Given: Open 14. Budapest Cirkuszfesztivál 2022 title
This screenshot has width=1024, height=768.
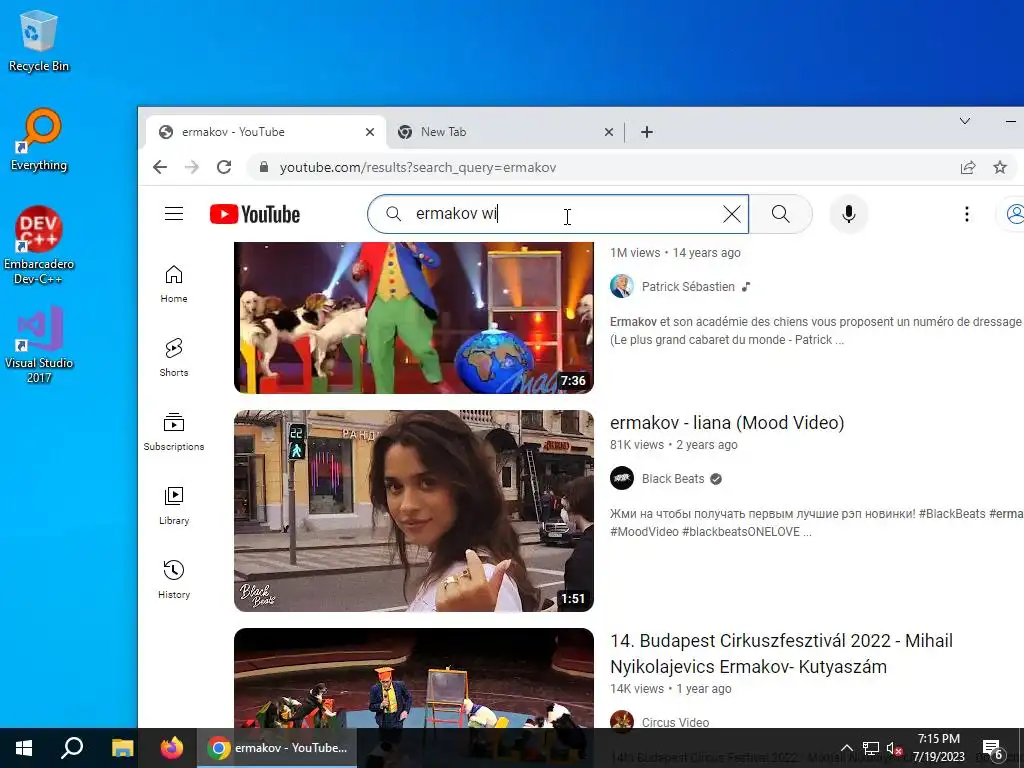Looking at the screenshot, I should point(781,654).
